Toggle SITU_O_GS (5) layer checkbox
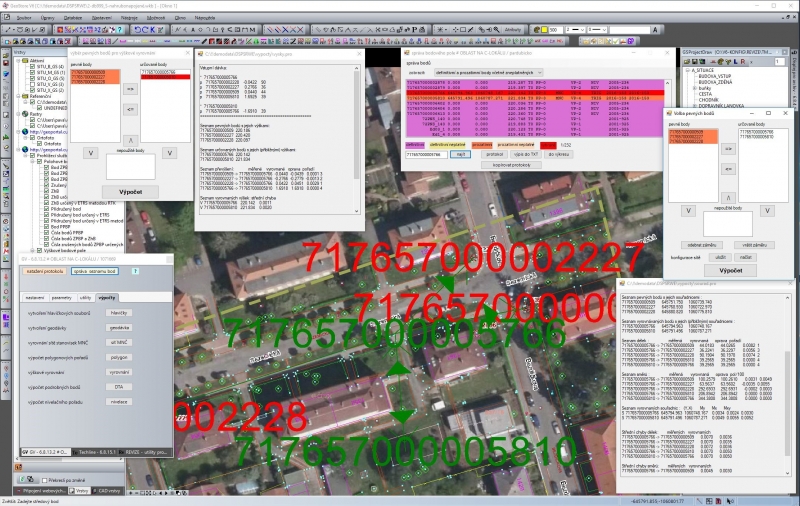This screenshot has width=800, height=506. point(33,79)
